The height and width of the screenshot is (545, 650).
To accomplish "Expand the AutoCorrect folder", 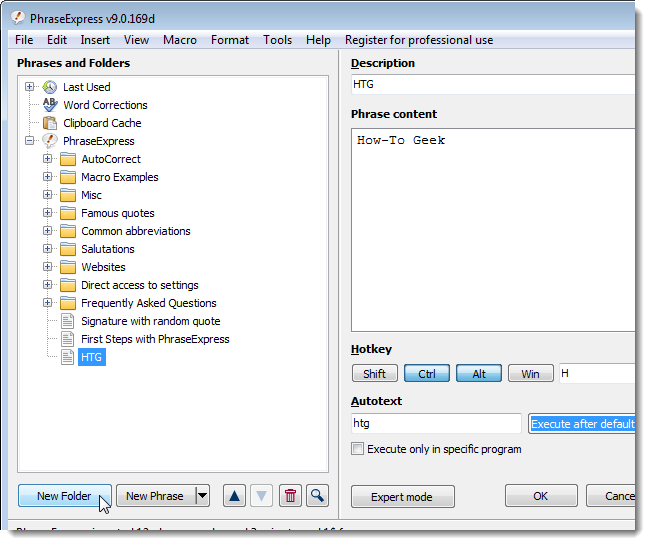I will tap(47, 159).
